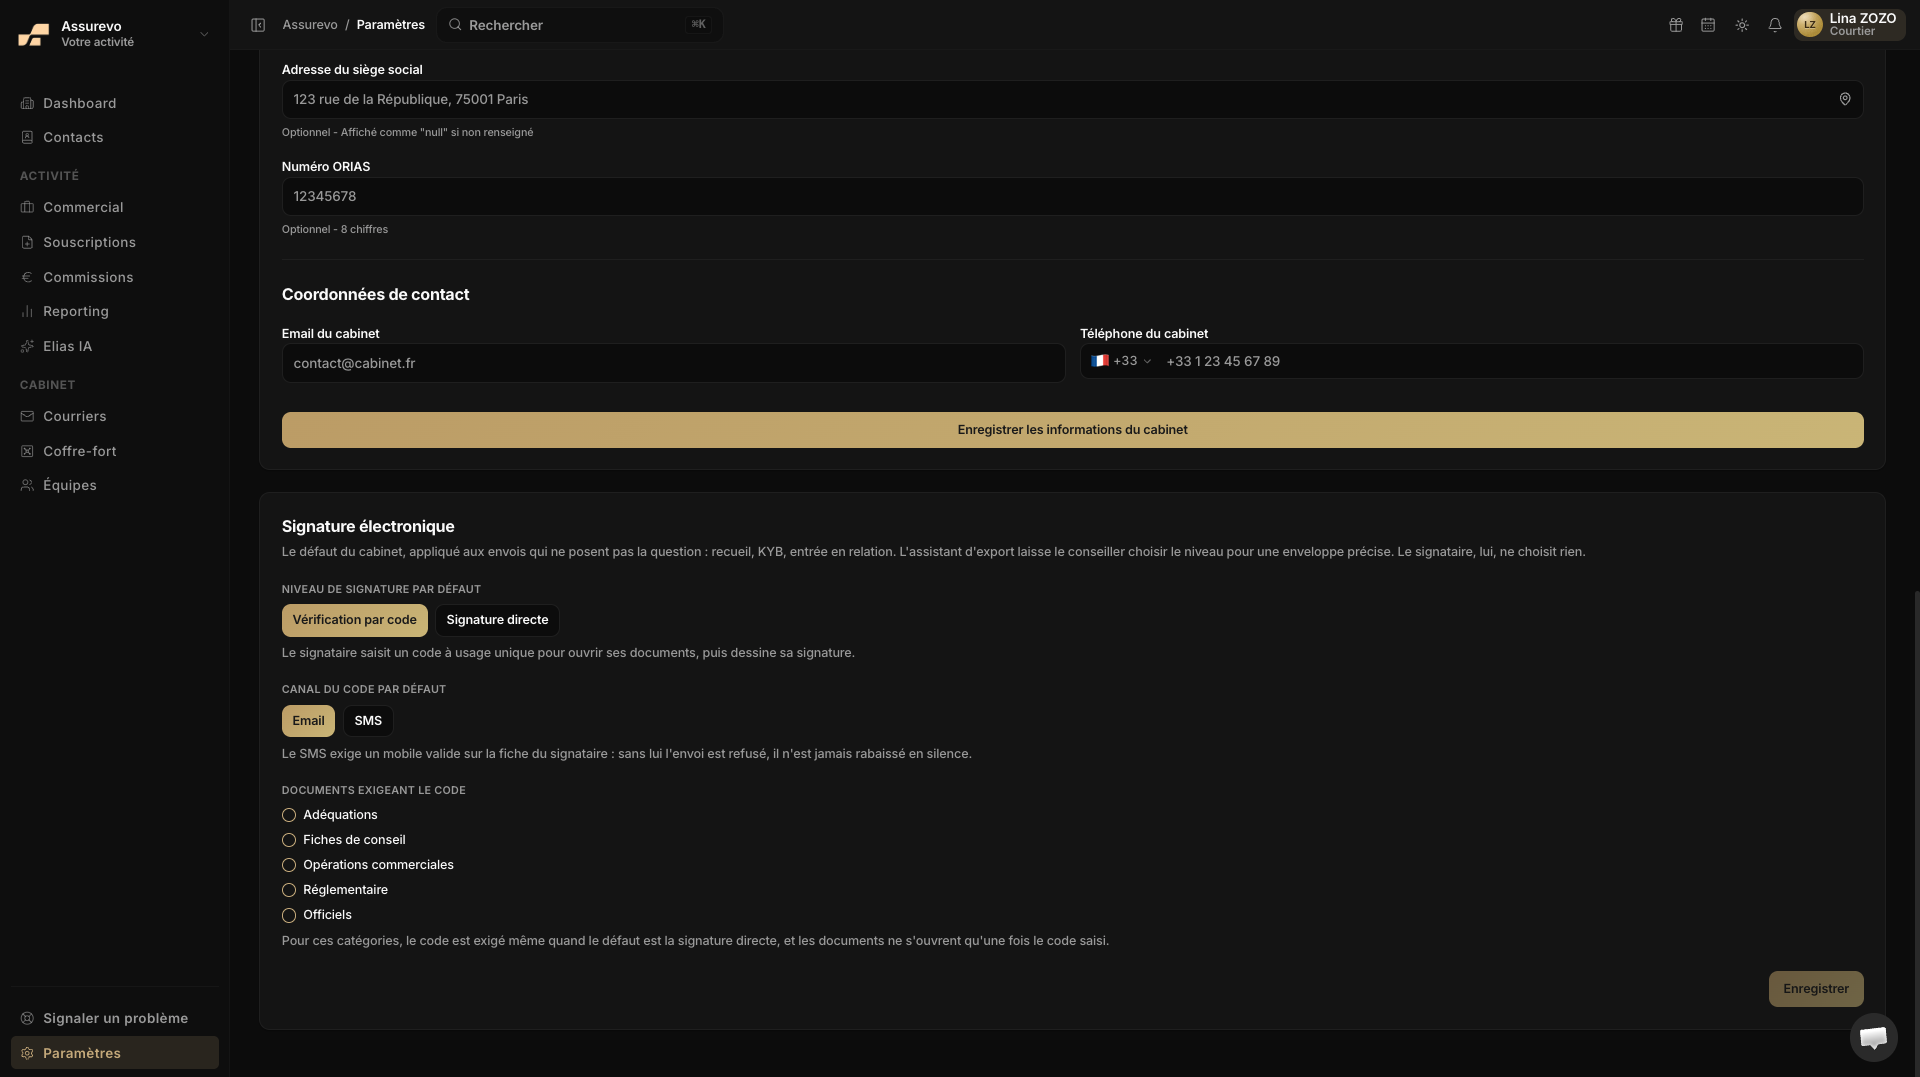The image size is (1920, 1077).
Task: Check the Adéquations document option
Action: pyautogui.click(x=289, y=816)
